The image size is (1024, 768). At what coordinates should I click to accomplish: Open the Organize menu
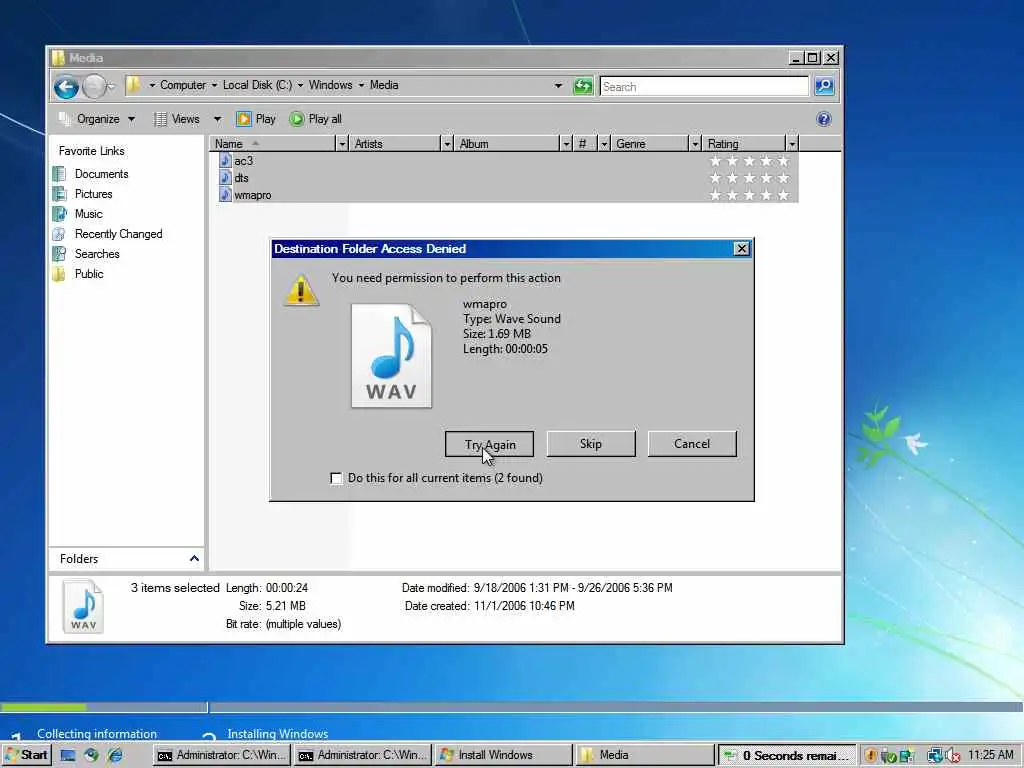pos(97,119)
